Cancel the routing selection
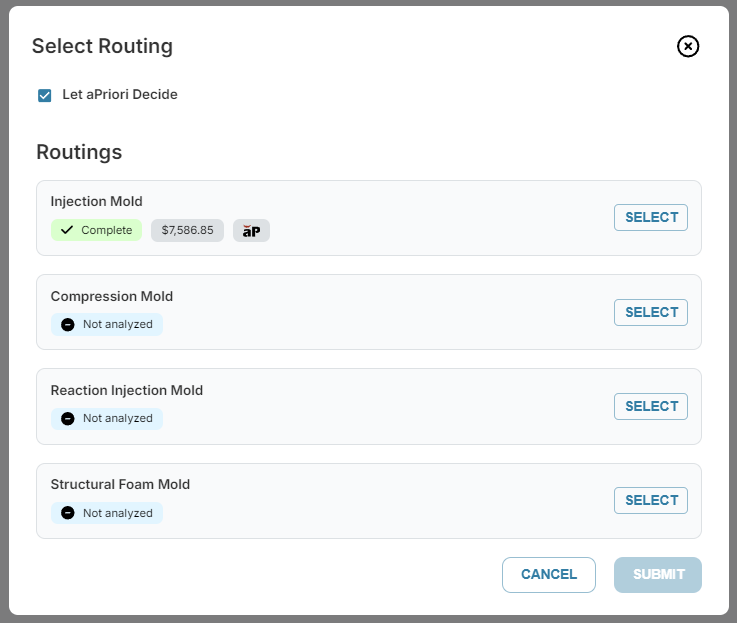This screenshot has width=737, height=623. pyautogui.click(x=549, y=575)
